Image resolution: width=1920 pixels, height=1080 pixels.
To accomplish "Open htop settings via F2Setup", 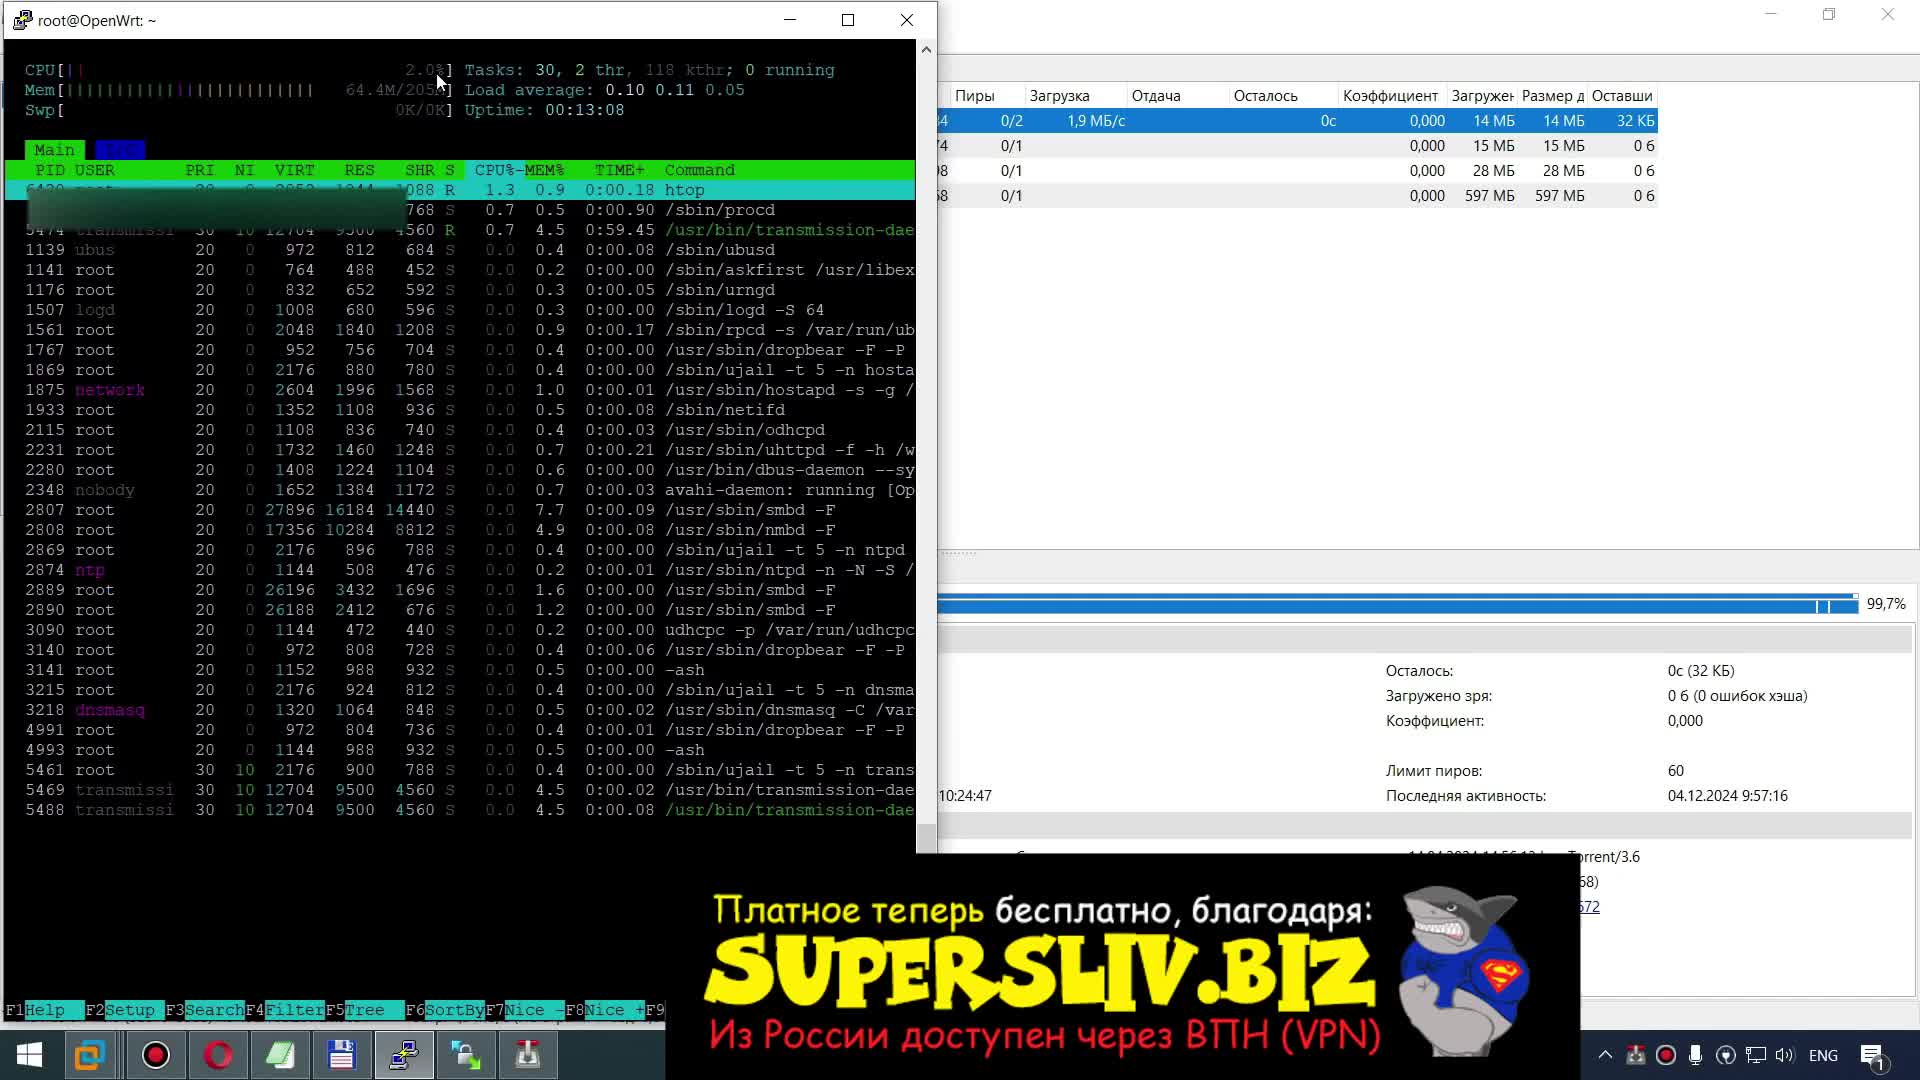I will [x=122, y=1010].
